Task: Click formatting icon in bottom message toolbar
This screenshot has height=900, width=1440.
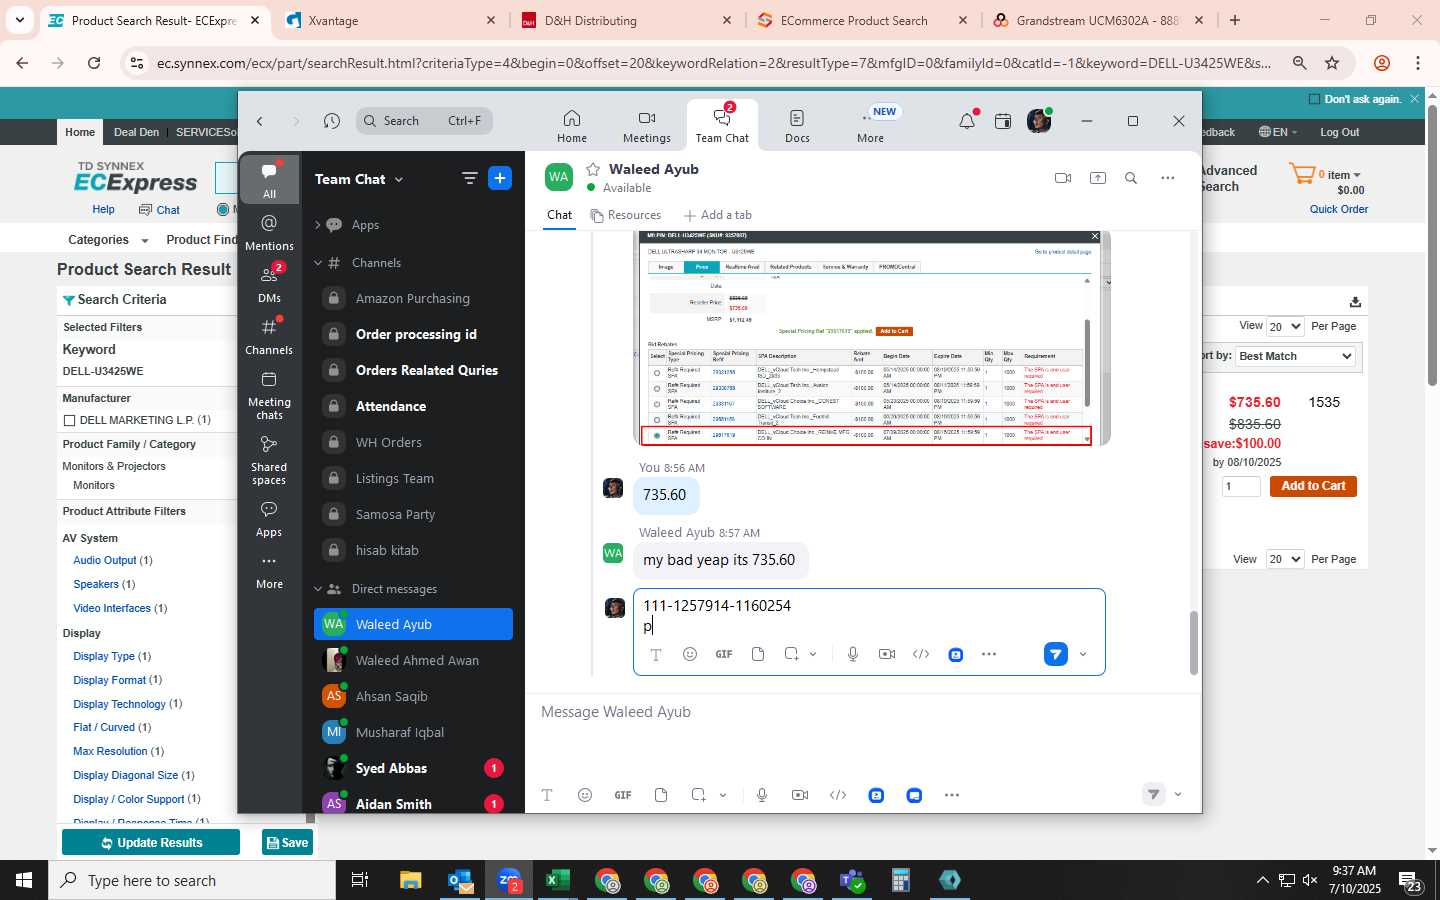Action: (x=547, y=795)
